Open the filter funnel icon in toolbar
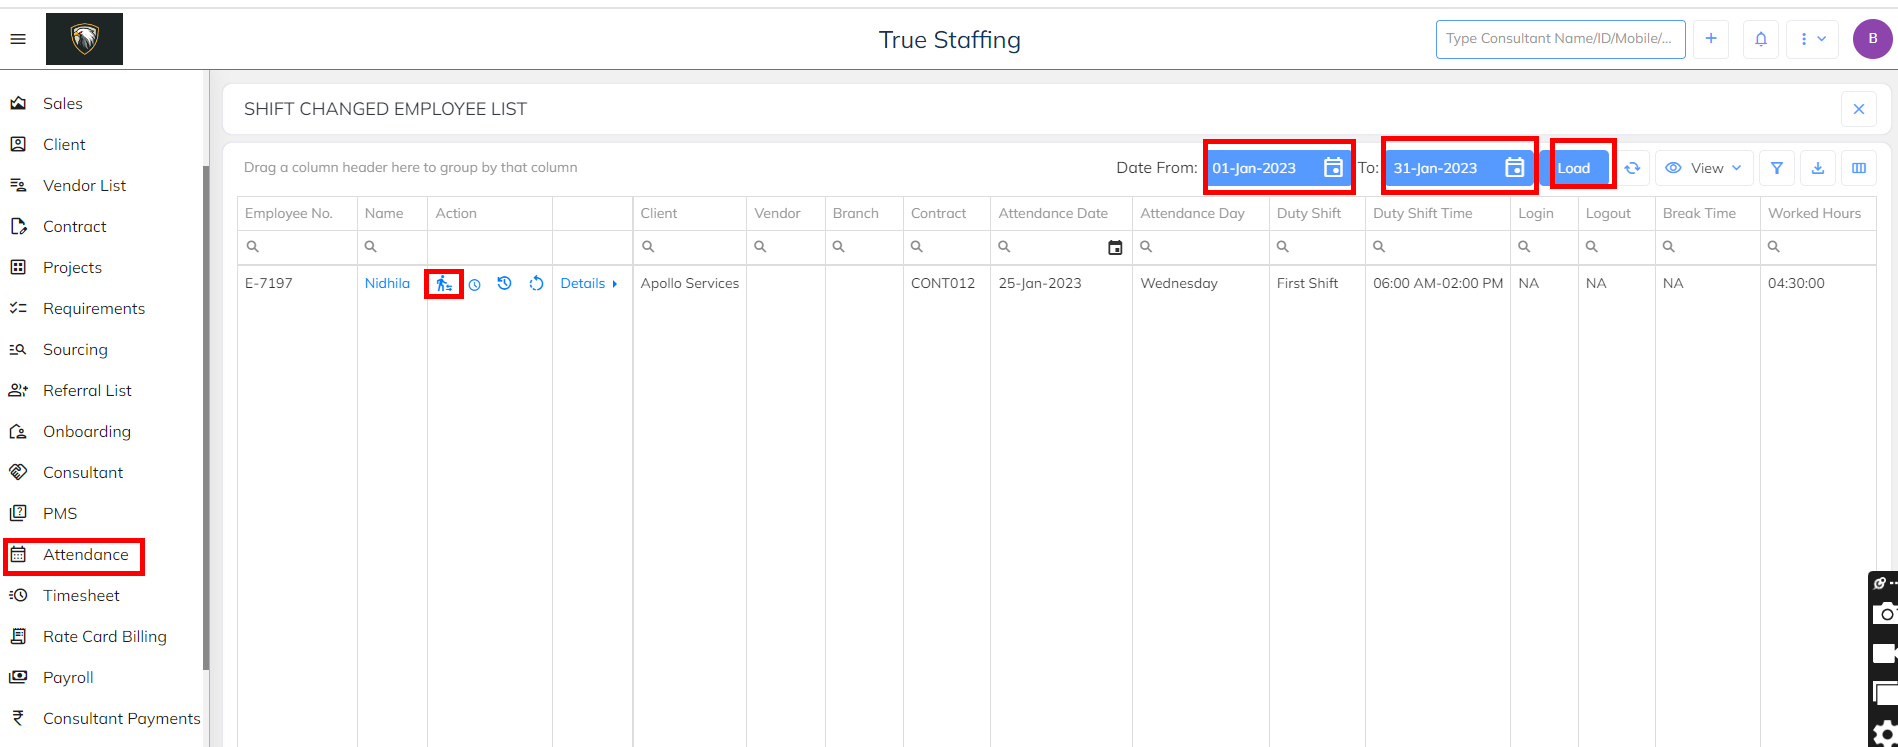The height and width of the screenshot is (747, 1898). coord(1777,168)
